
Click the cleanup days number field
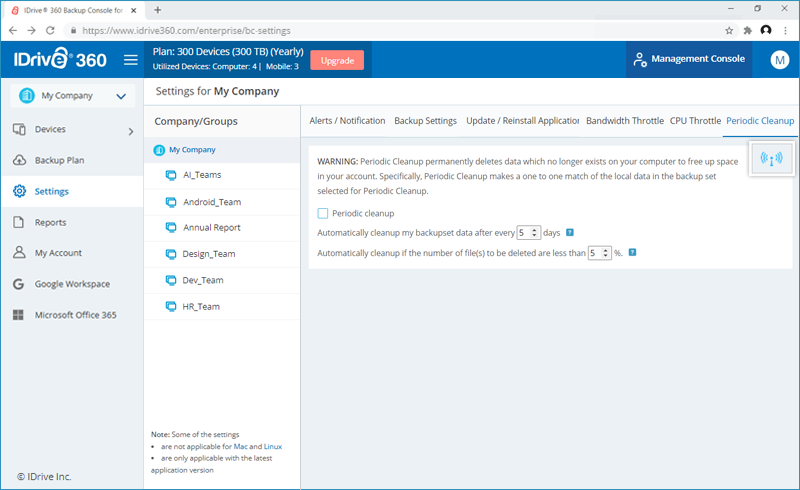[x=528, y=233]
